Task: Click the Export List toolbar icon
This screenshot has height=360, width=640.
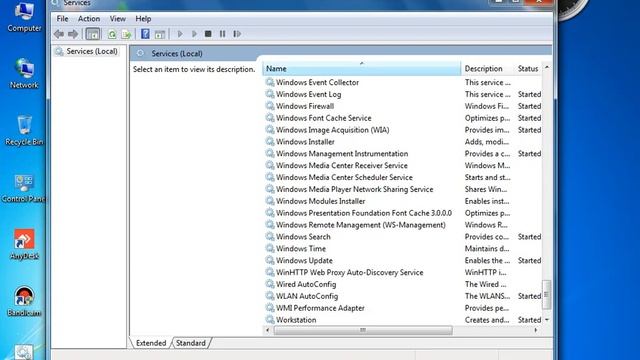Action: [127, 34]
